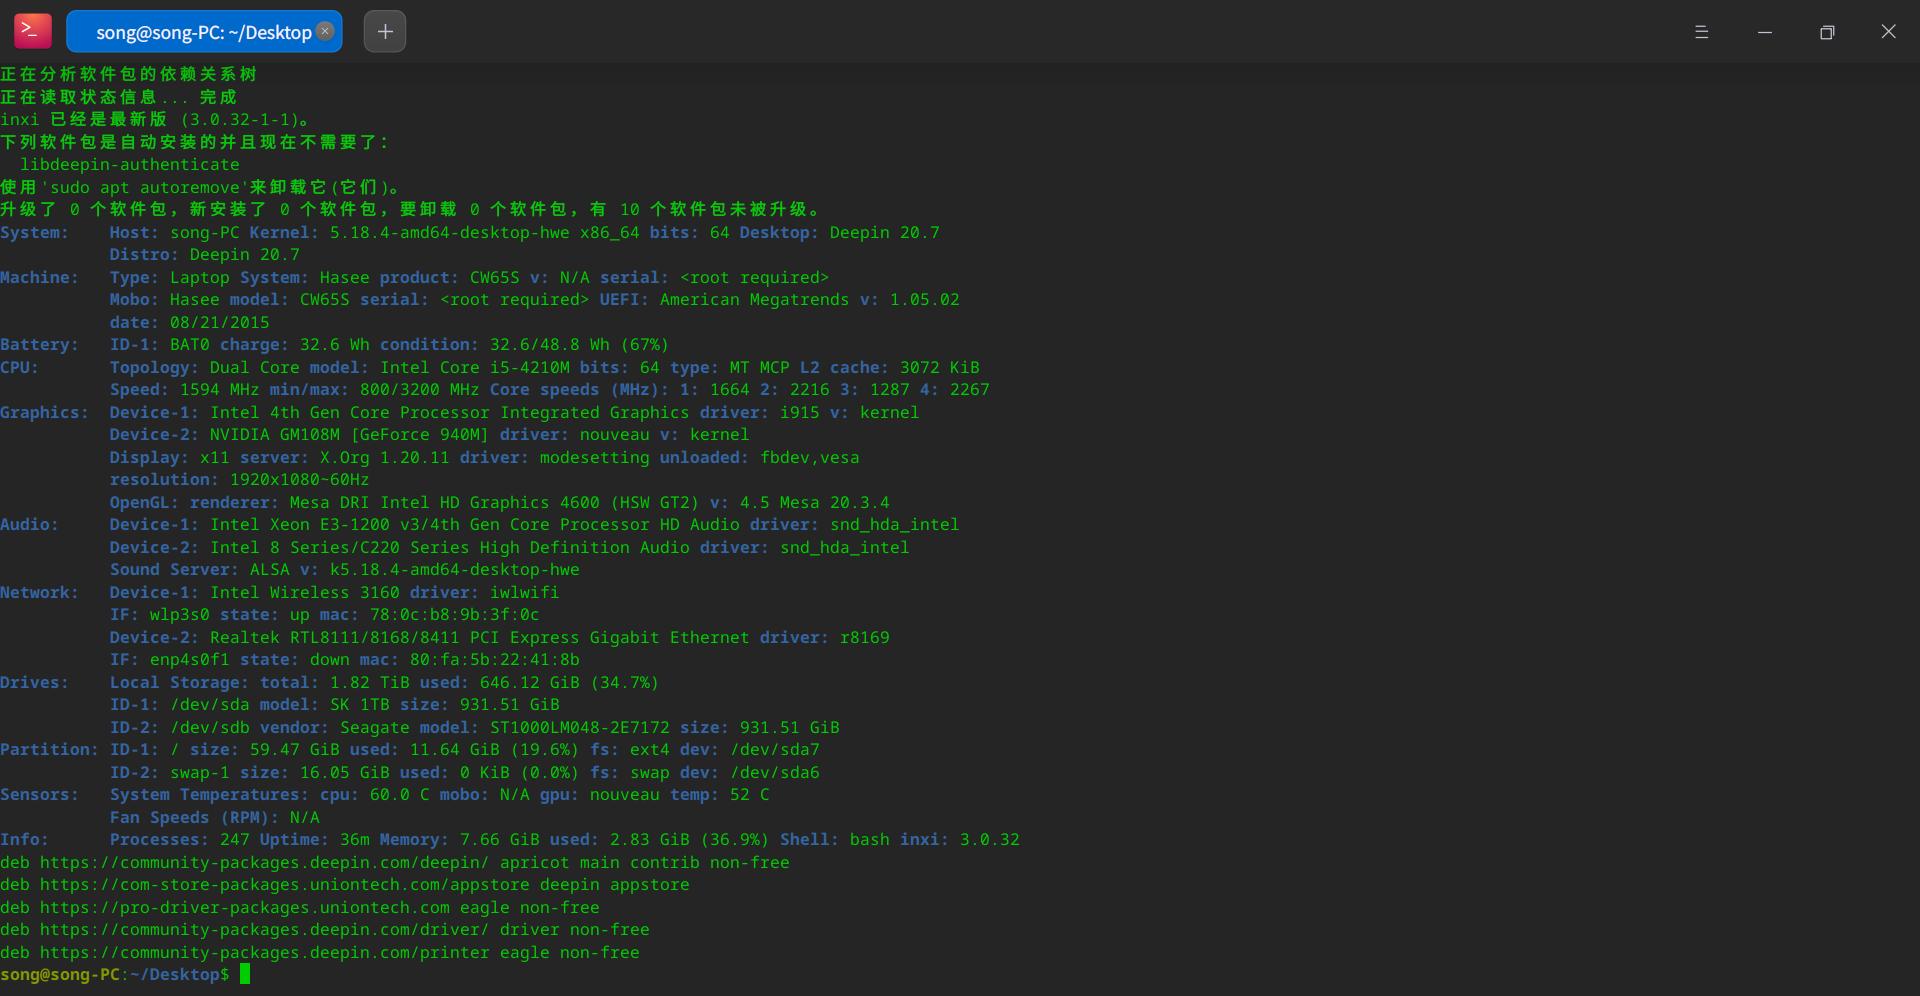Close the Desktop tab using its x icon
Viewport: 1920px width, 996px height.
pos(324,31)
